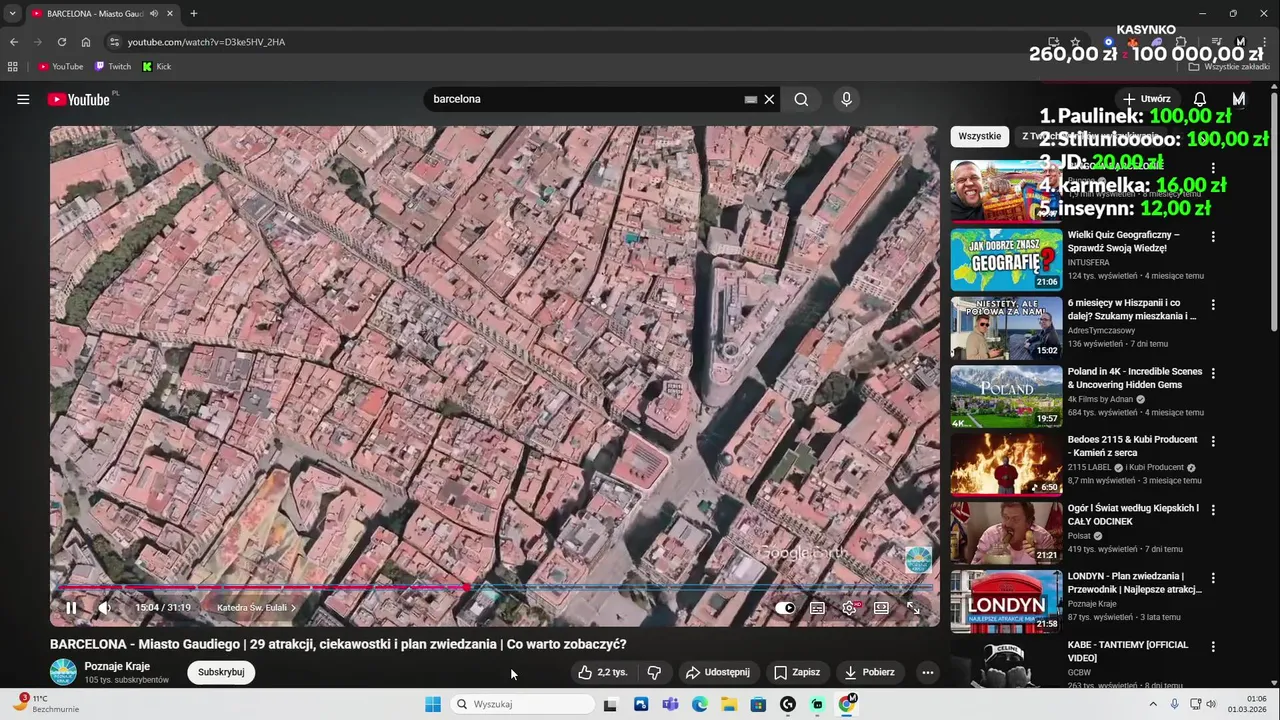Open options menu for 'Ogór | Świat według Kiepskich'
1280x720 pixels.
pos(1213,510)
